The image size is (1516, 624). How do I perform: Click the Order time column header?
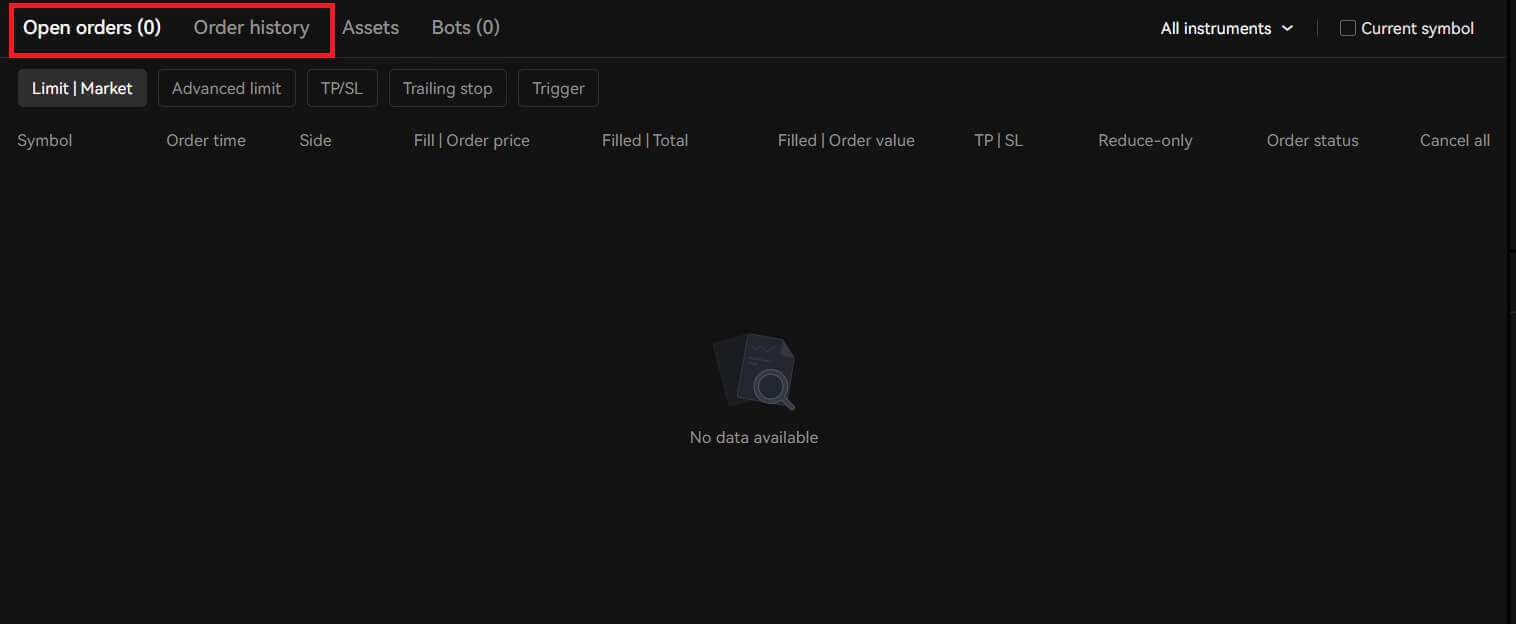pyautogui.click(x=206, y=140)
